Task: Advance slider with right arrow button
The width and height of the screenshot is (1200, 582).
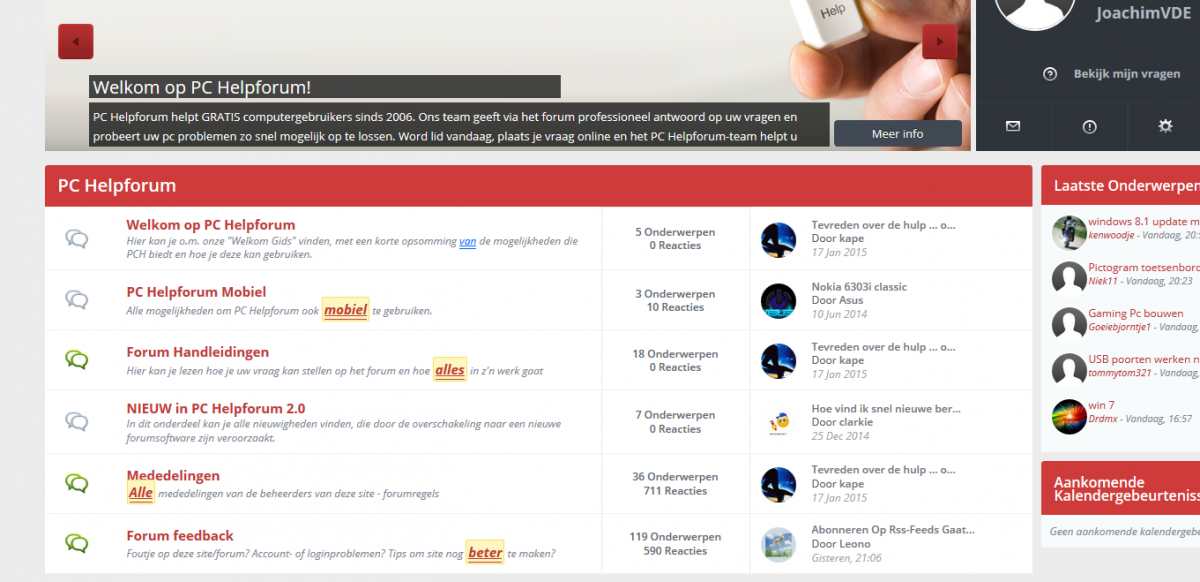Action: [940, 42]
